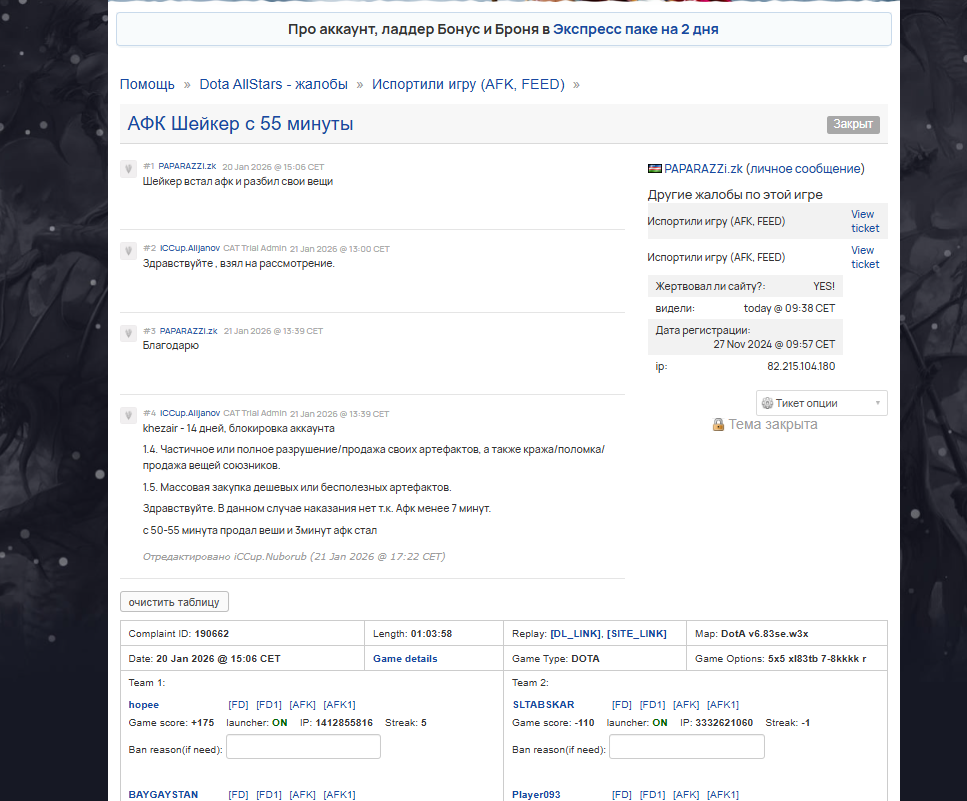The height and width of the screenshot is (801, 967).
Task: Focus Ban reason field for hopee
Action: [x=303, y=747]
